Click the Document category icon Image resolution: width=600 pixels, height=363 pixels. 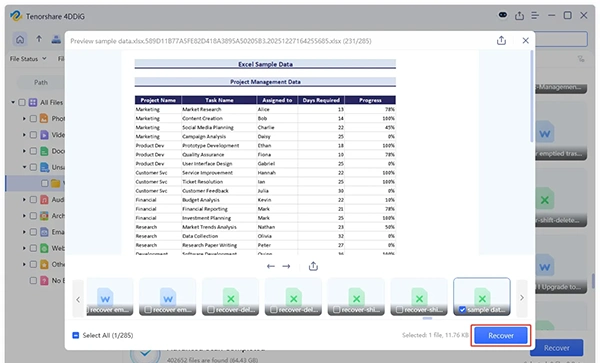pyautogui.click(x=44, y=151)
